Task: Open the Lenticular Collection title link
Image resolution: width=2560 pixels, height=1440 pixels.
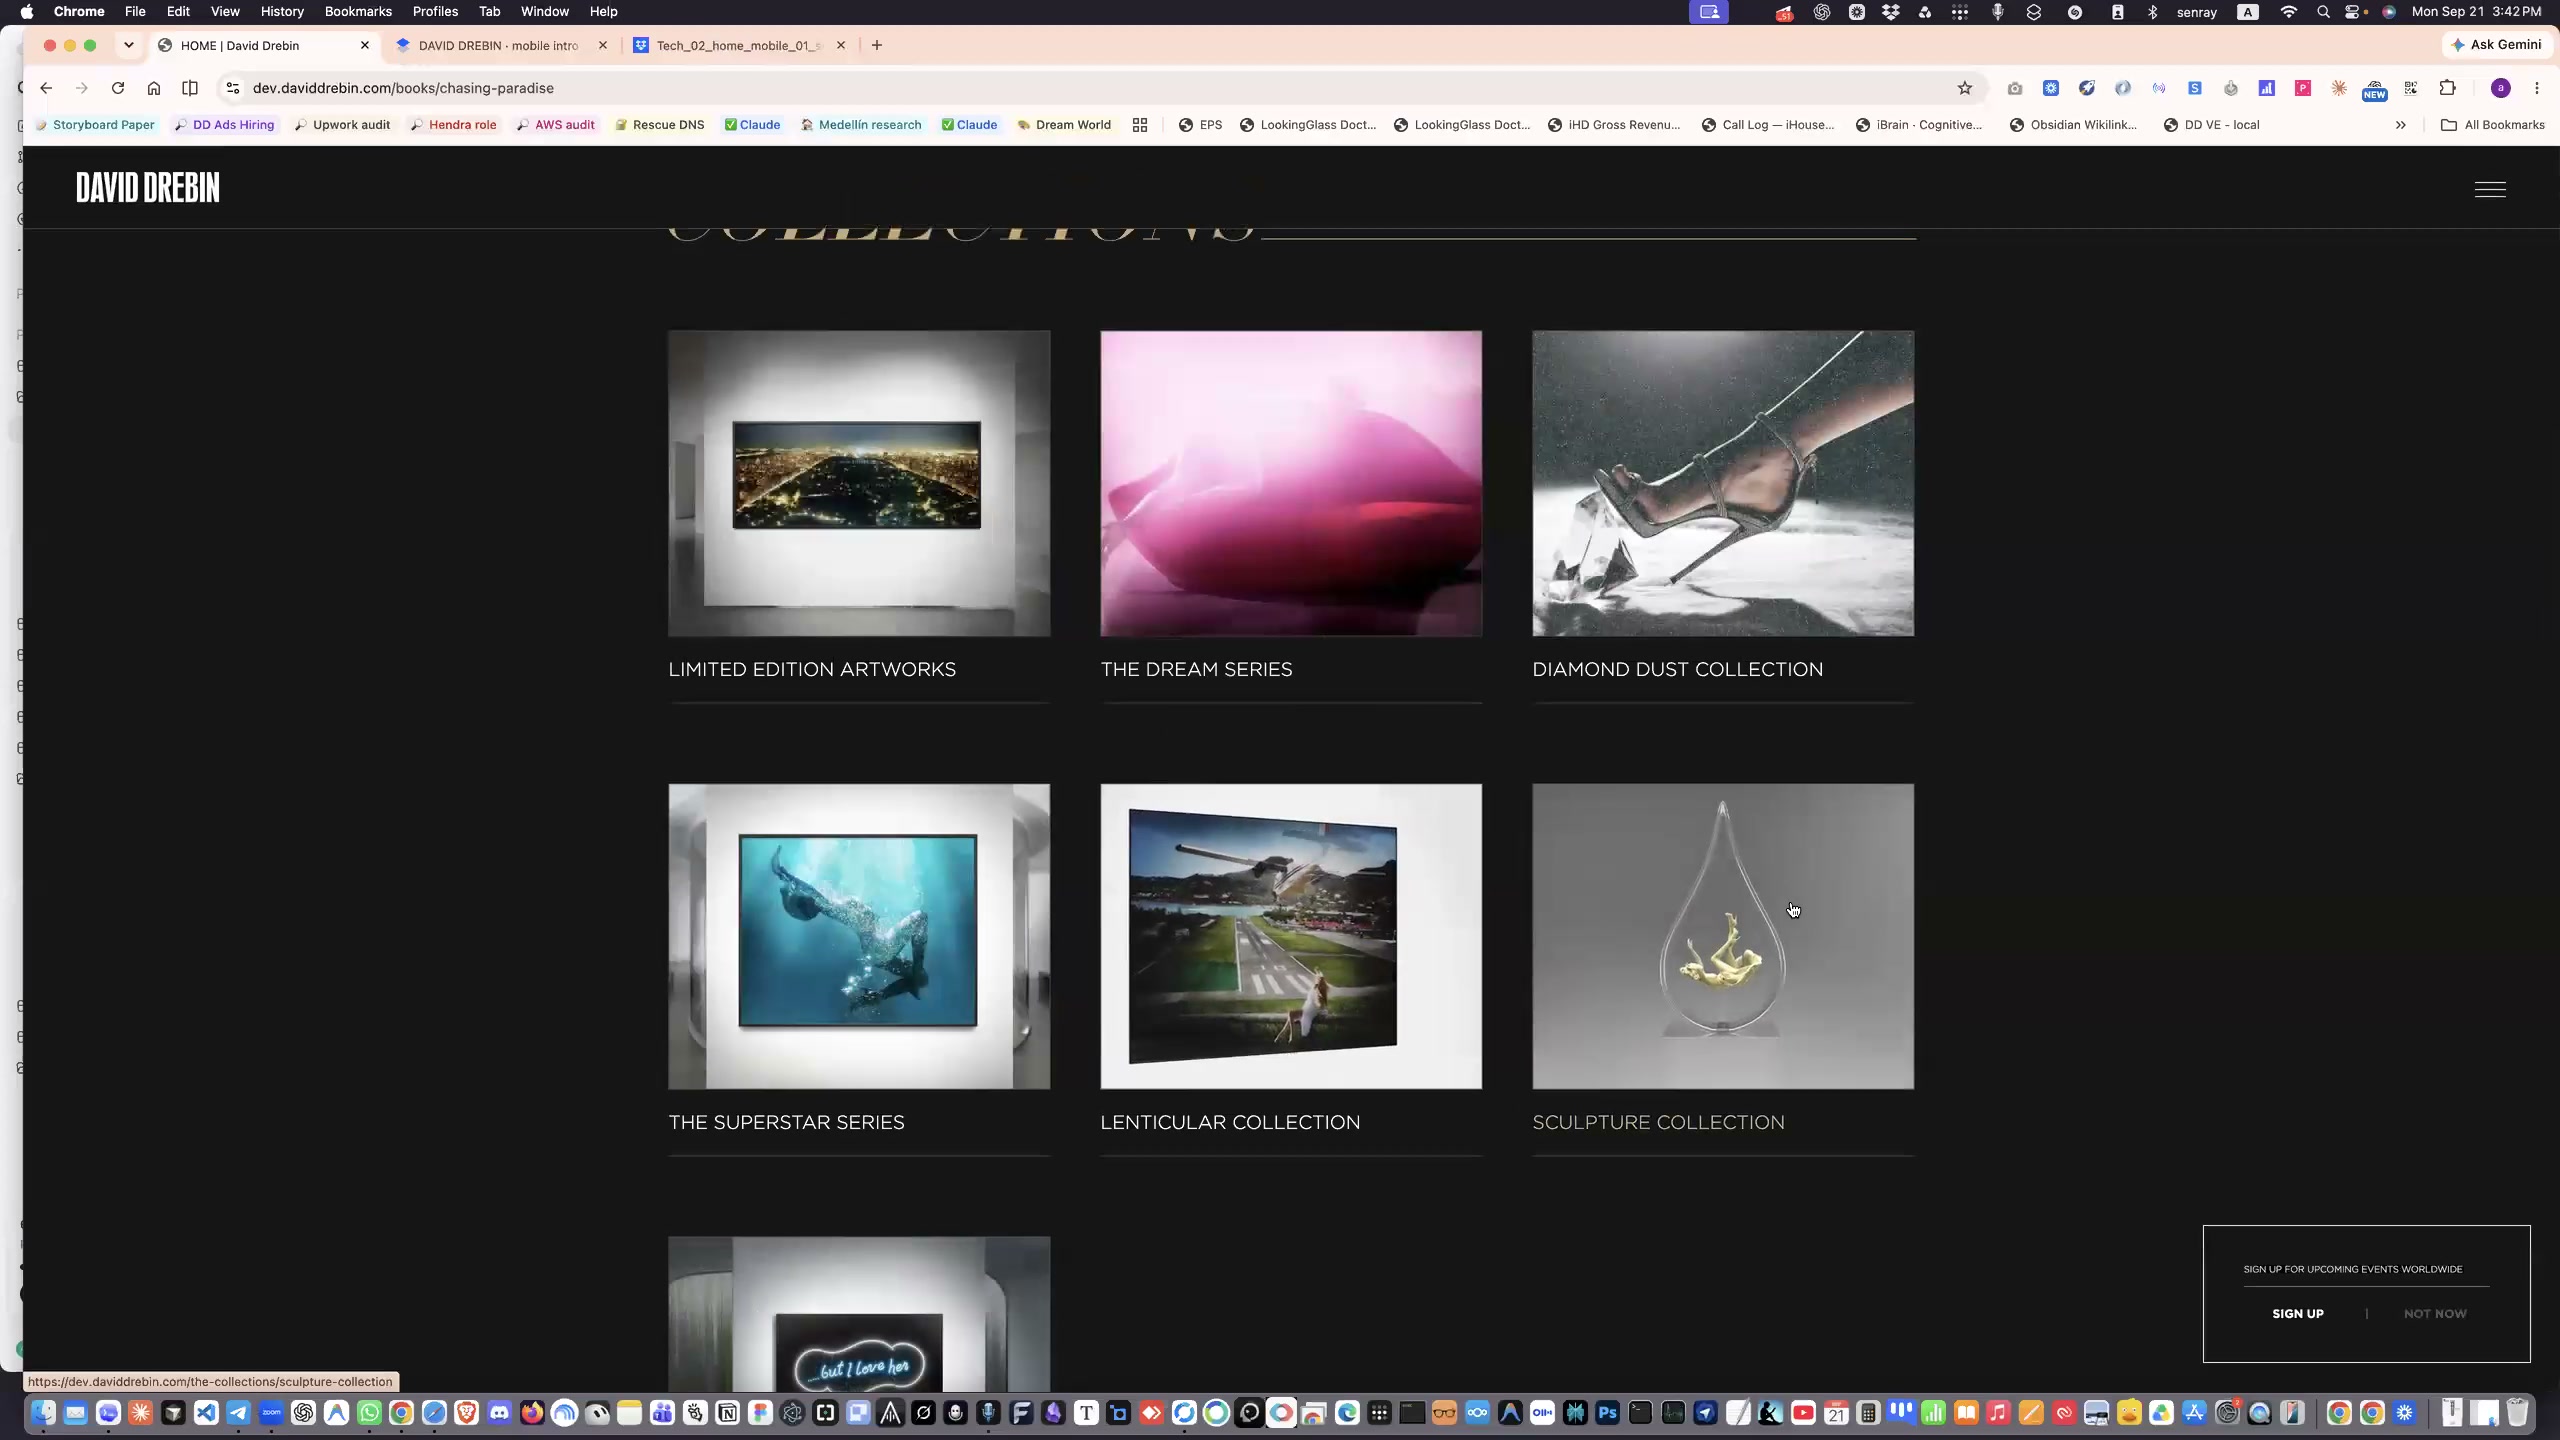Action: pyautogui.click(x=1230, y=1122)
